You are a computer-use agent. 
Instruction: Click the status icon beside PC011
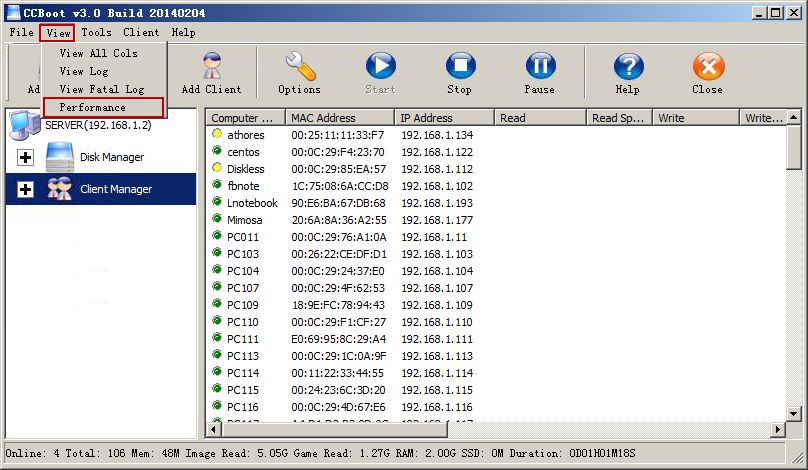217,236
